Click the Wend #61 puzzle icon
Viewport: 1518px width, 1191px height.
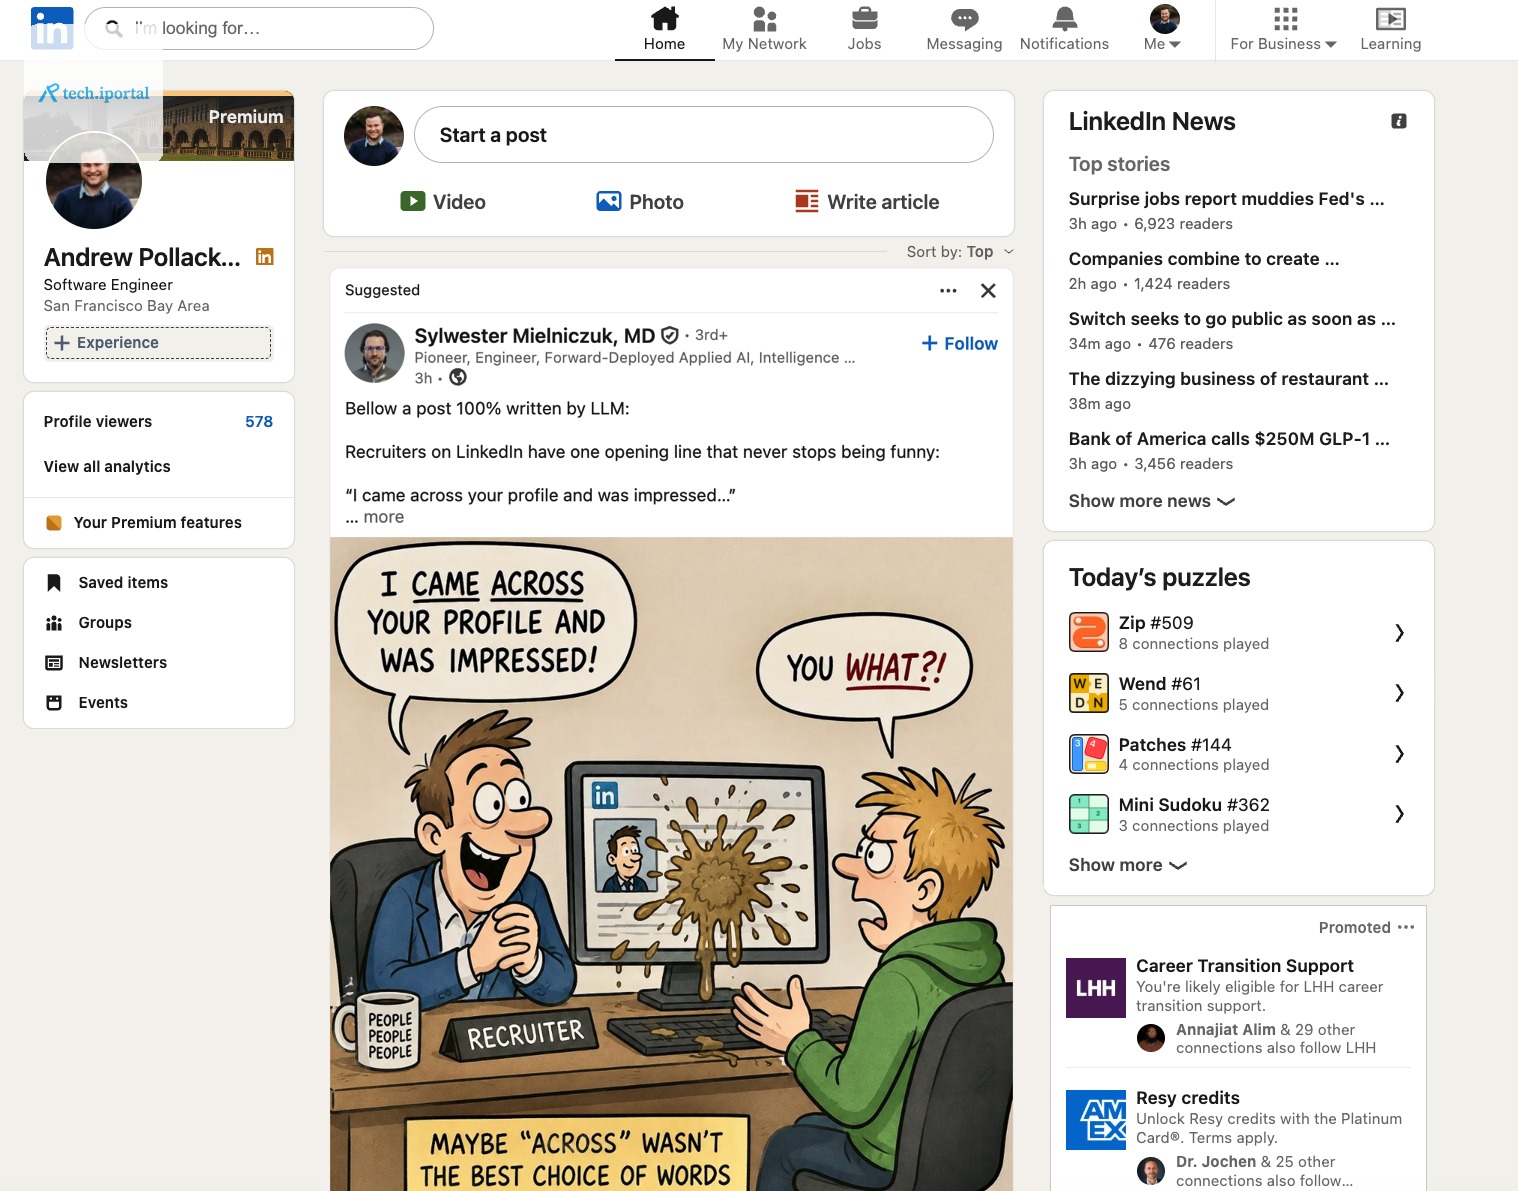1089,693
